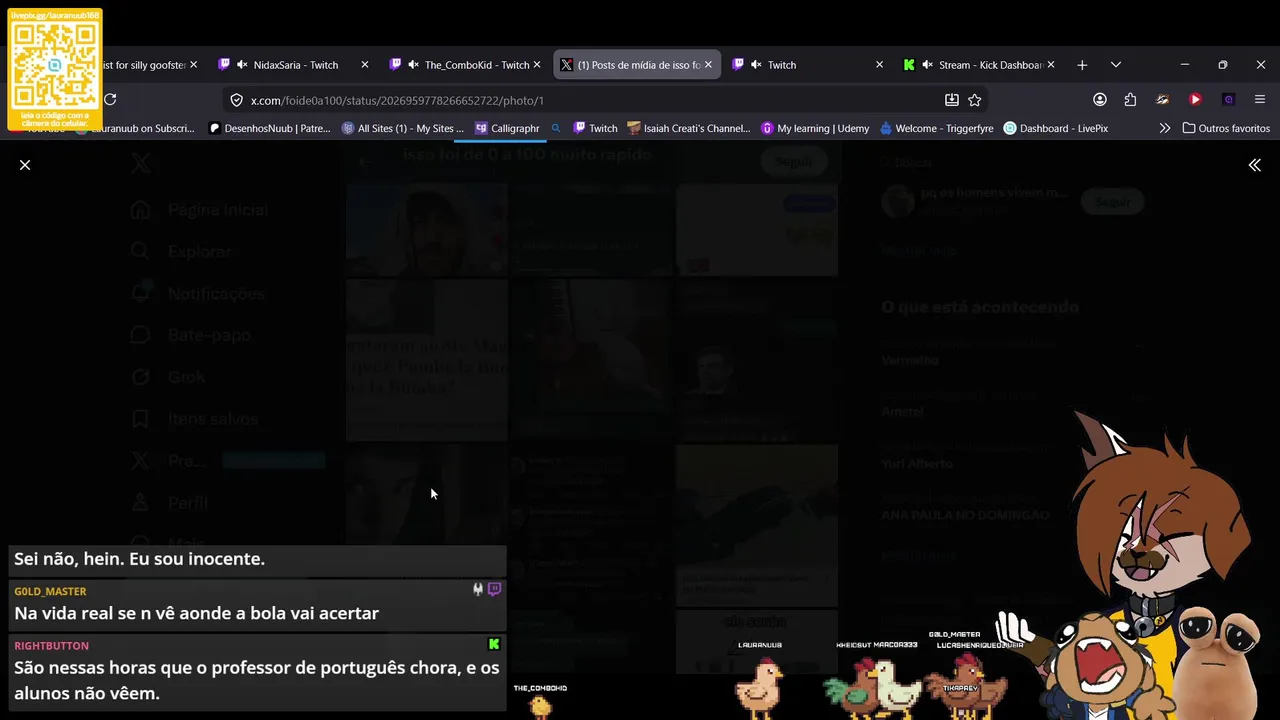Expand the list-all-tabs chevron
Screen dimensions: 1280x720
[1116, 65]
